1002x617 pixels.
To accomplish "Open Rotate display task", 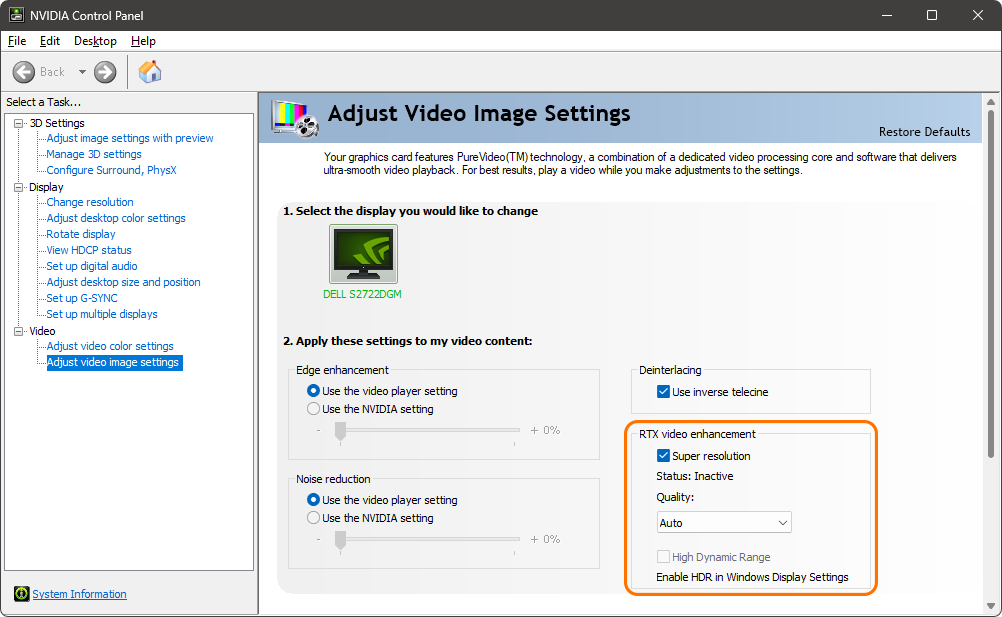I will click(81, 234).
